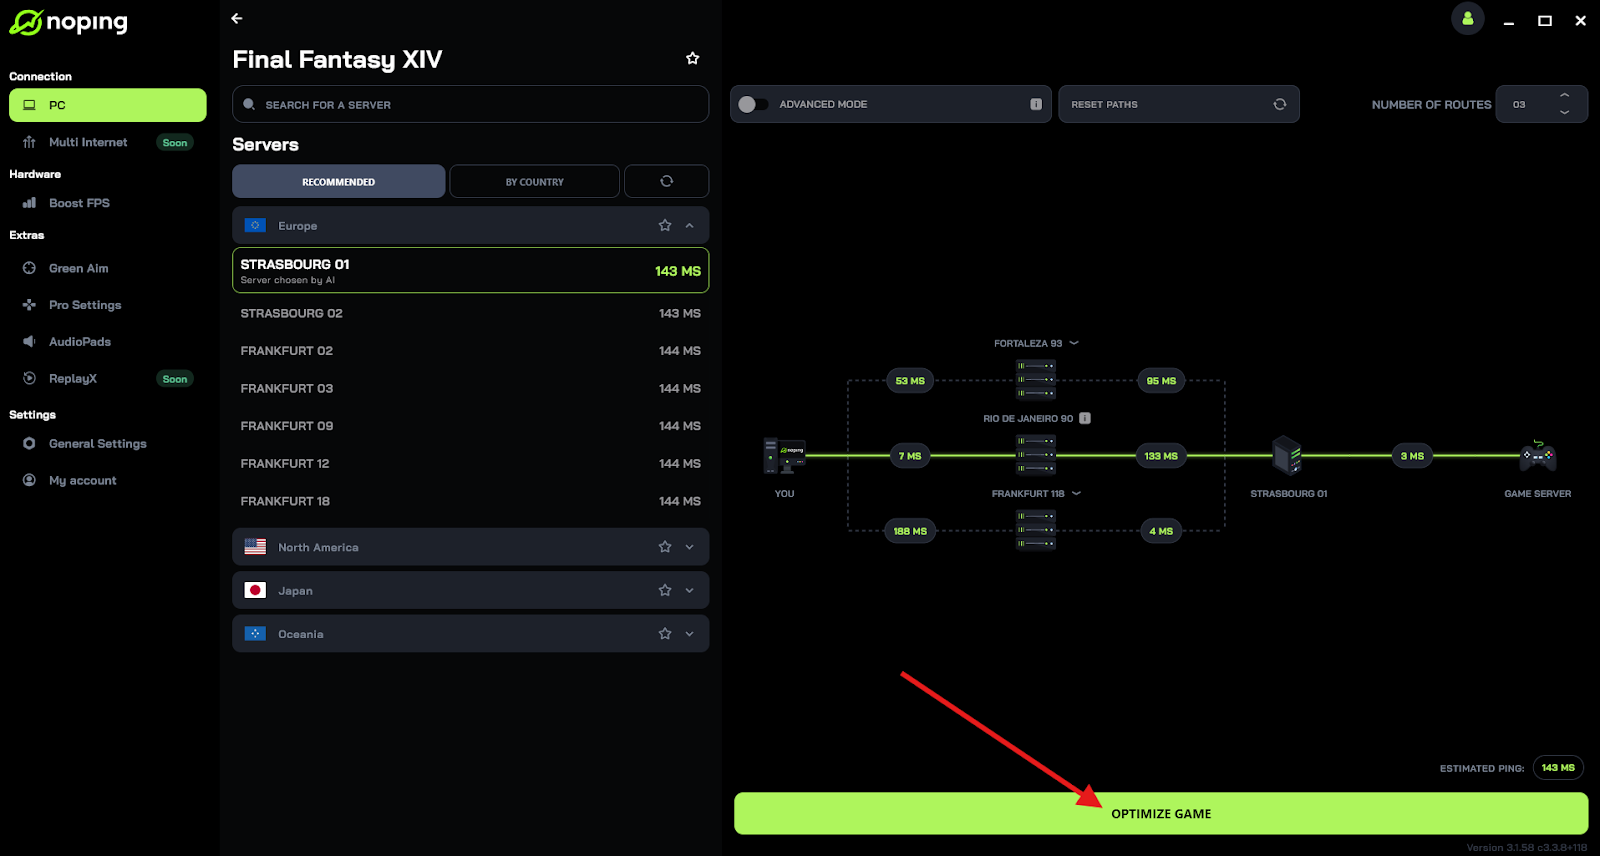Click the game server controller icon
The image size is (1600, 856).
1538,456
